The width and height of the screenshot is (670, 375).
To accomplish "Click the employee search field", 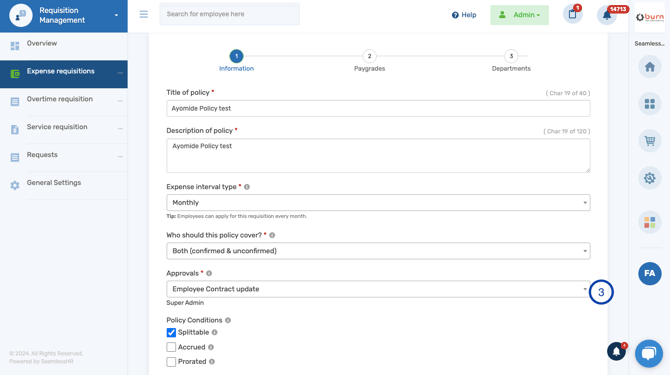I will 229,14.
